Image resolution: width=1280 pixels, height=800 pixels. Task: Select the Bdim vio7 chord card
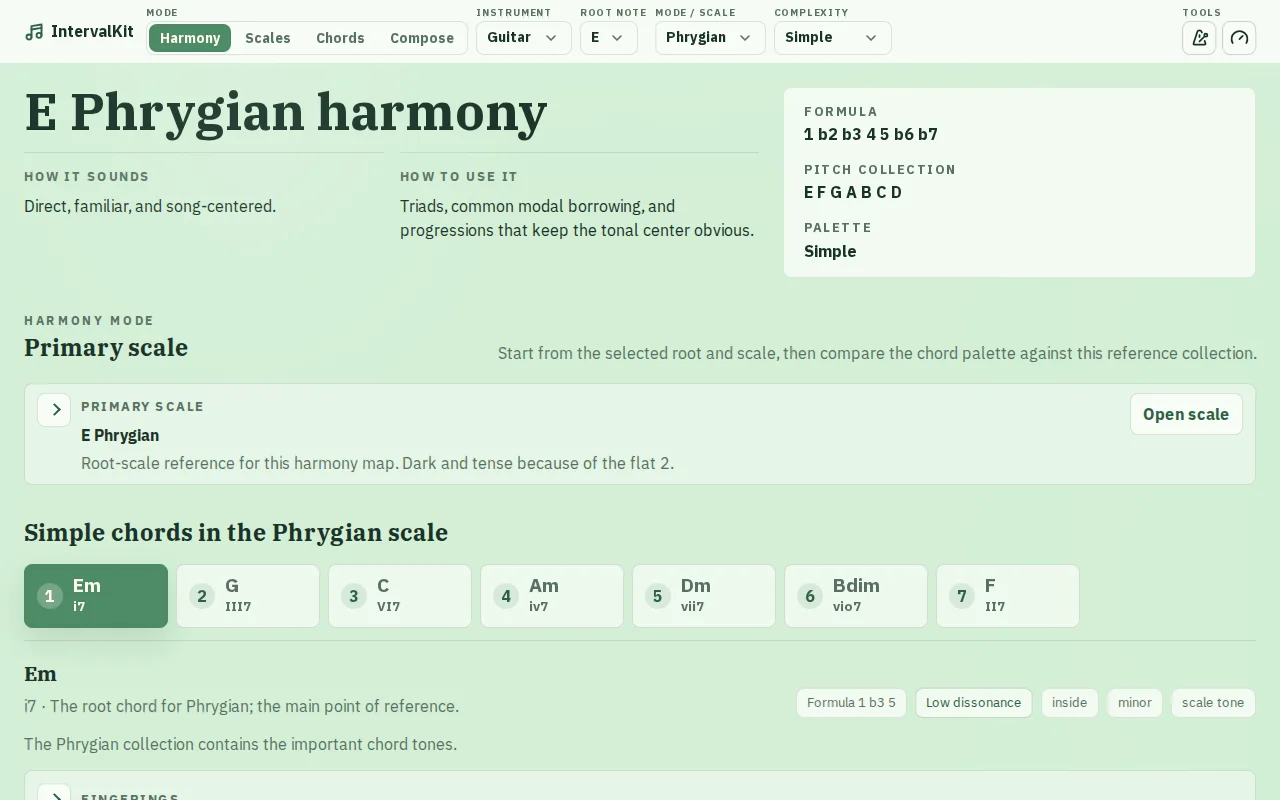point(856,596)
